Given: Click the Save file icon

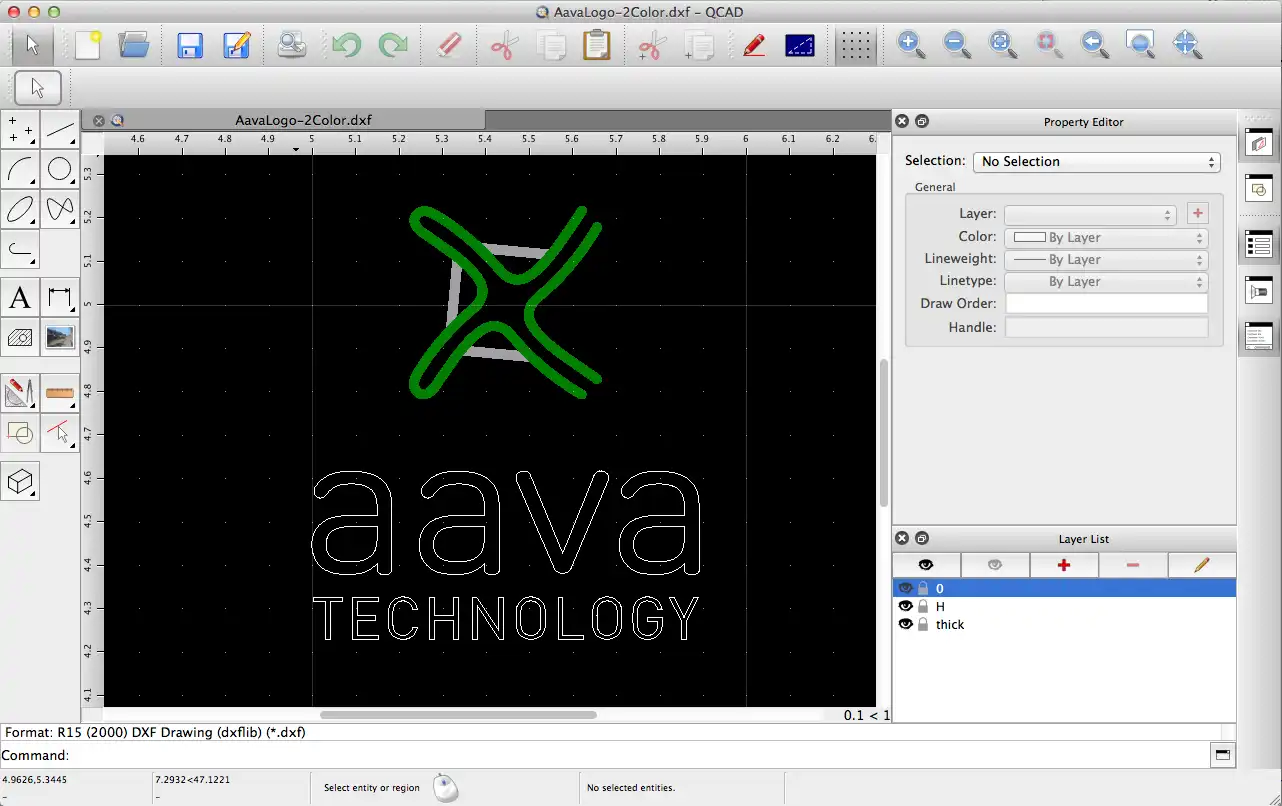Looking at the screenshot, I should pos(190,45).
